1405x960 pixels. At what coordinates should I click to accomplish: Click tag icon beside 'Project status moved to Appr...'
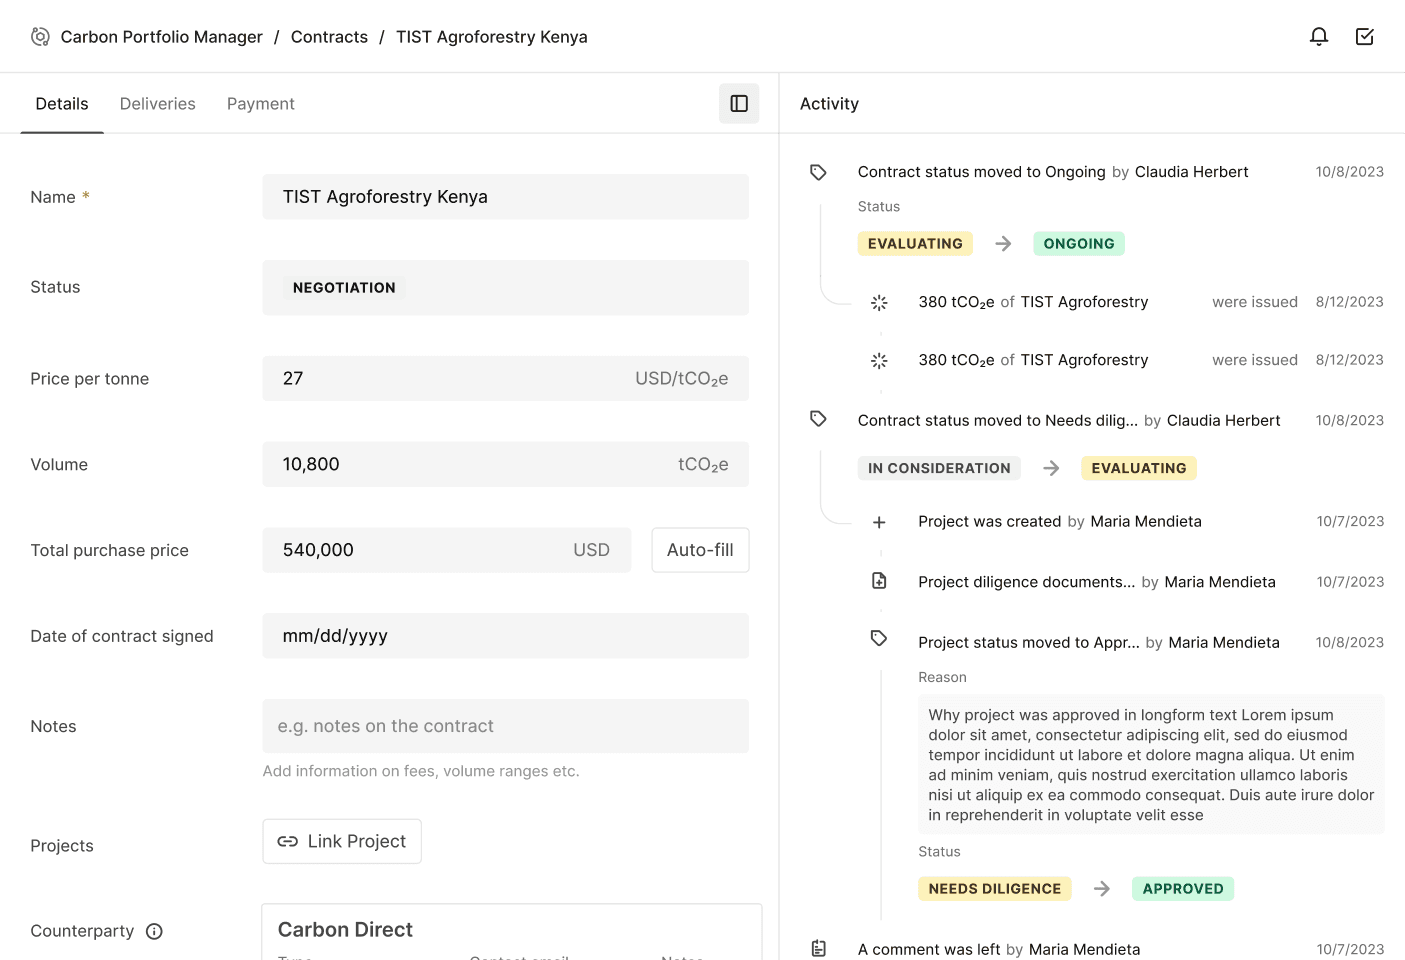point(879,638)
